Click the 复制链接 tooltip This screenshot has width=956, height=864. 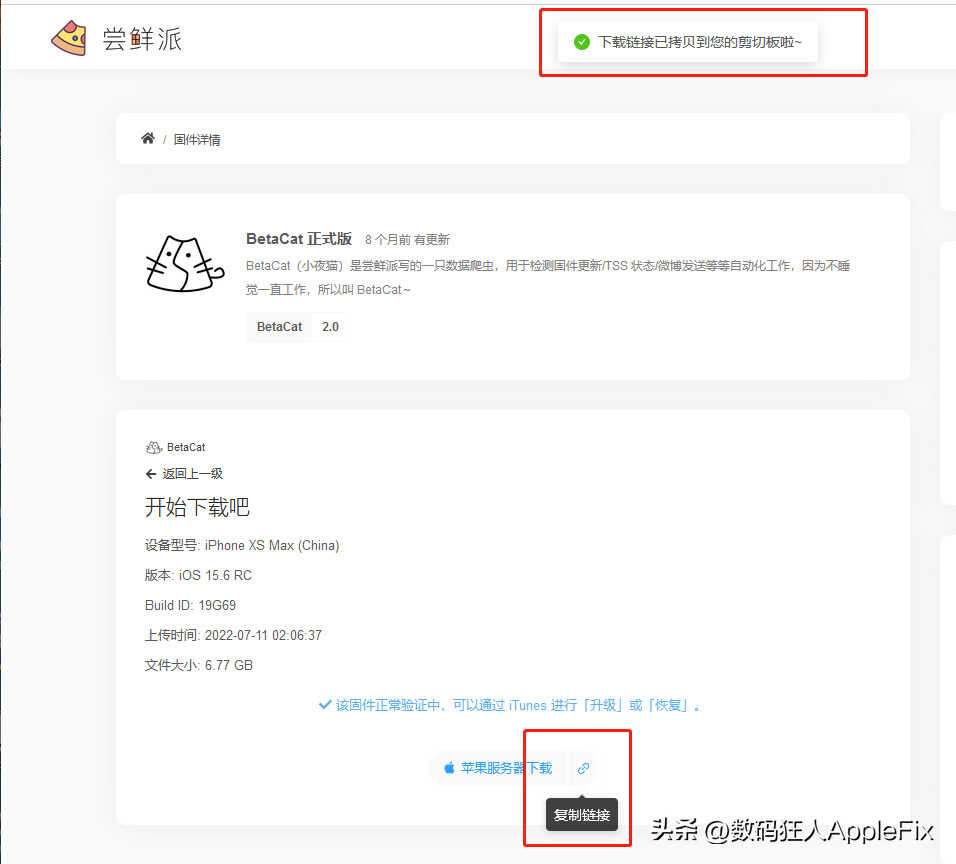(582, 815)
